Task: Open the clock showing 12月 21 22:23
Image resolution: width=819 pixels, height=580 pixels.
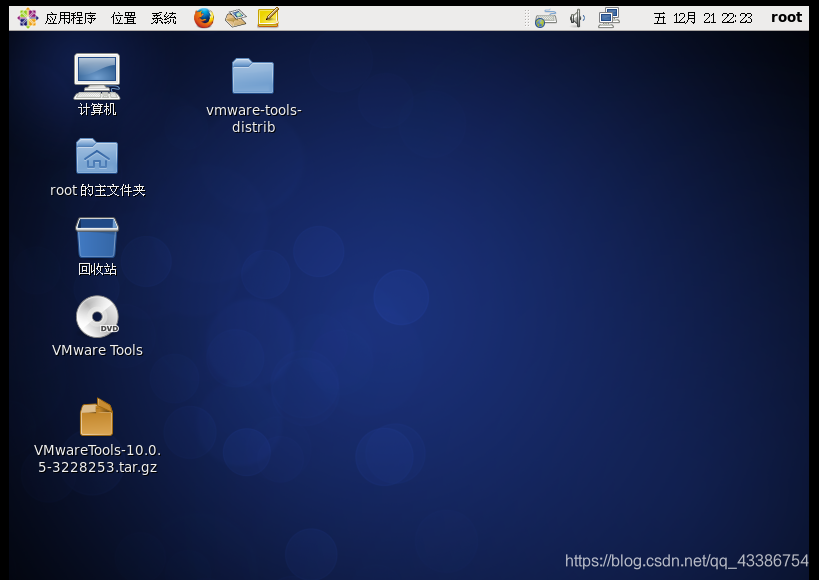Action: pos(703,18)
